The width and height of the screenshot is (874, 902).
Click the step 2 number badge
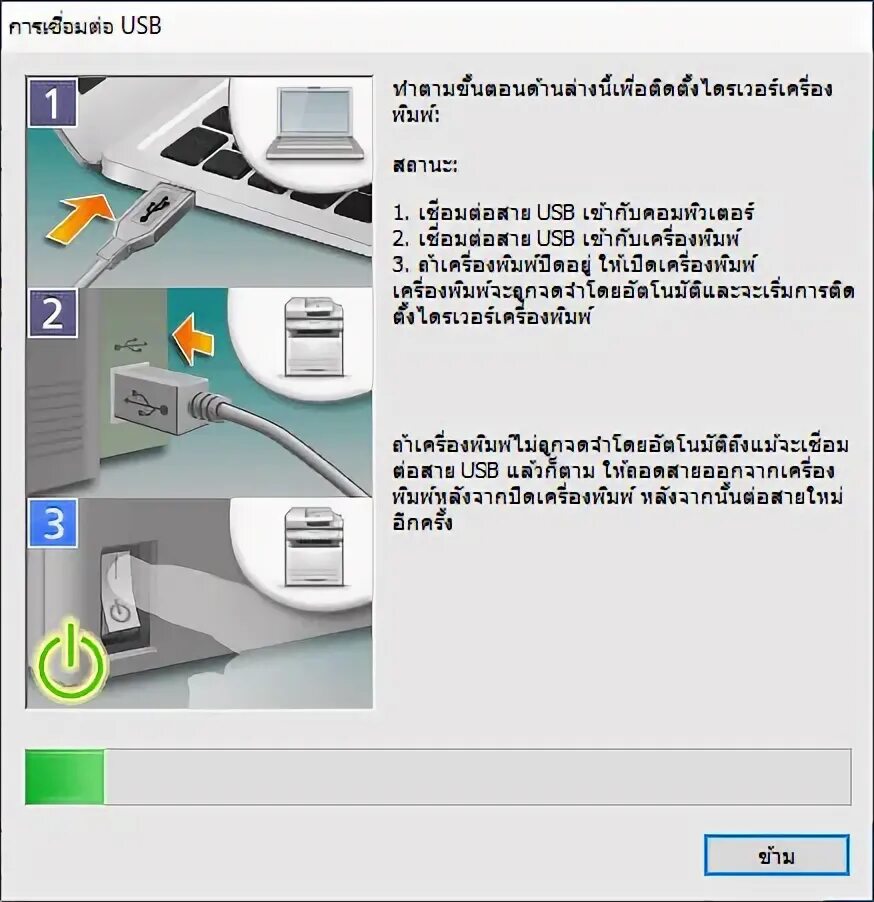tap(52, 314)
